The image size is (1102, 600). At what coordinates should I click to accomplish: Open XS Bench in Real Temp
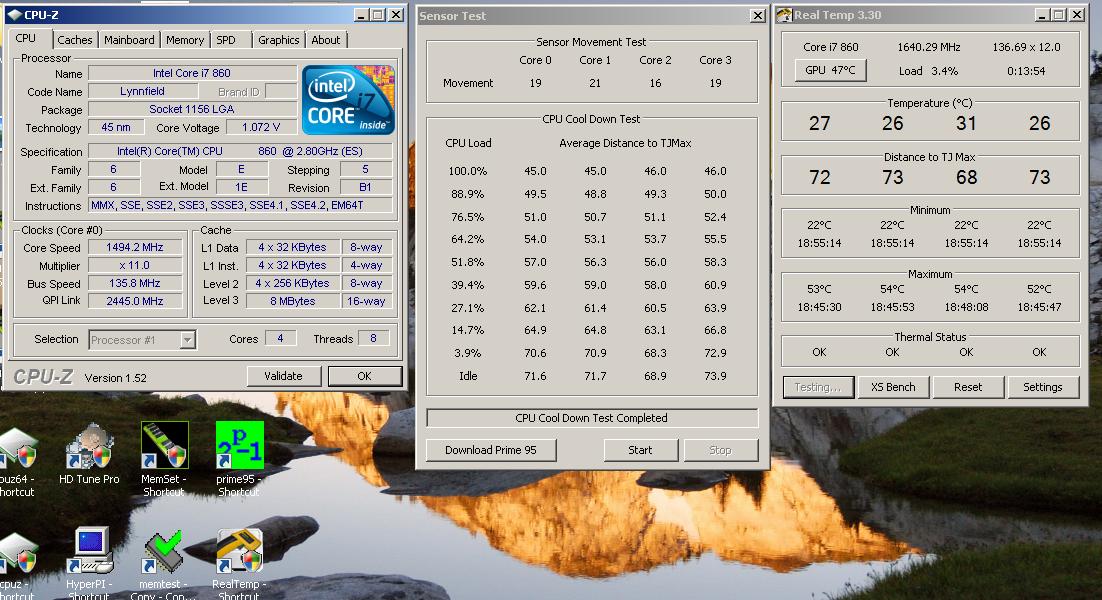(x=893, y=387)
